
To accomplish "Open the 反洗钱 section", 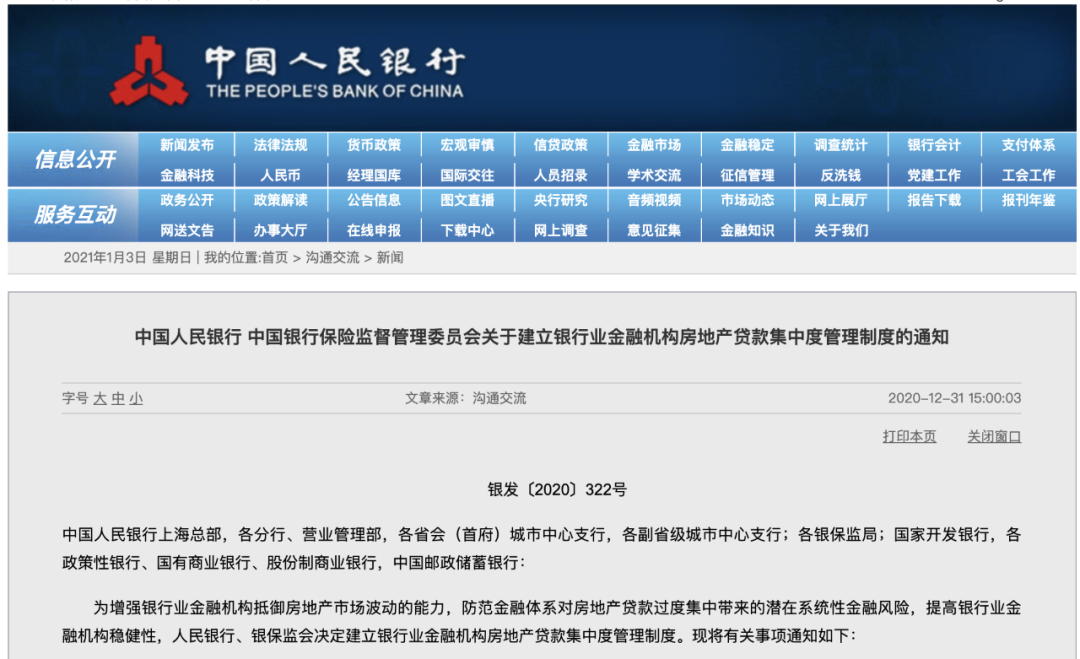I will (x=841, y=172).
